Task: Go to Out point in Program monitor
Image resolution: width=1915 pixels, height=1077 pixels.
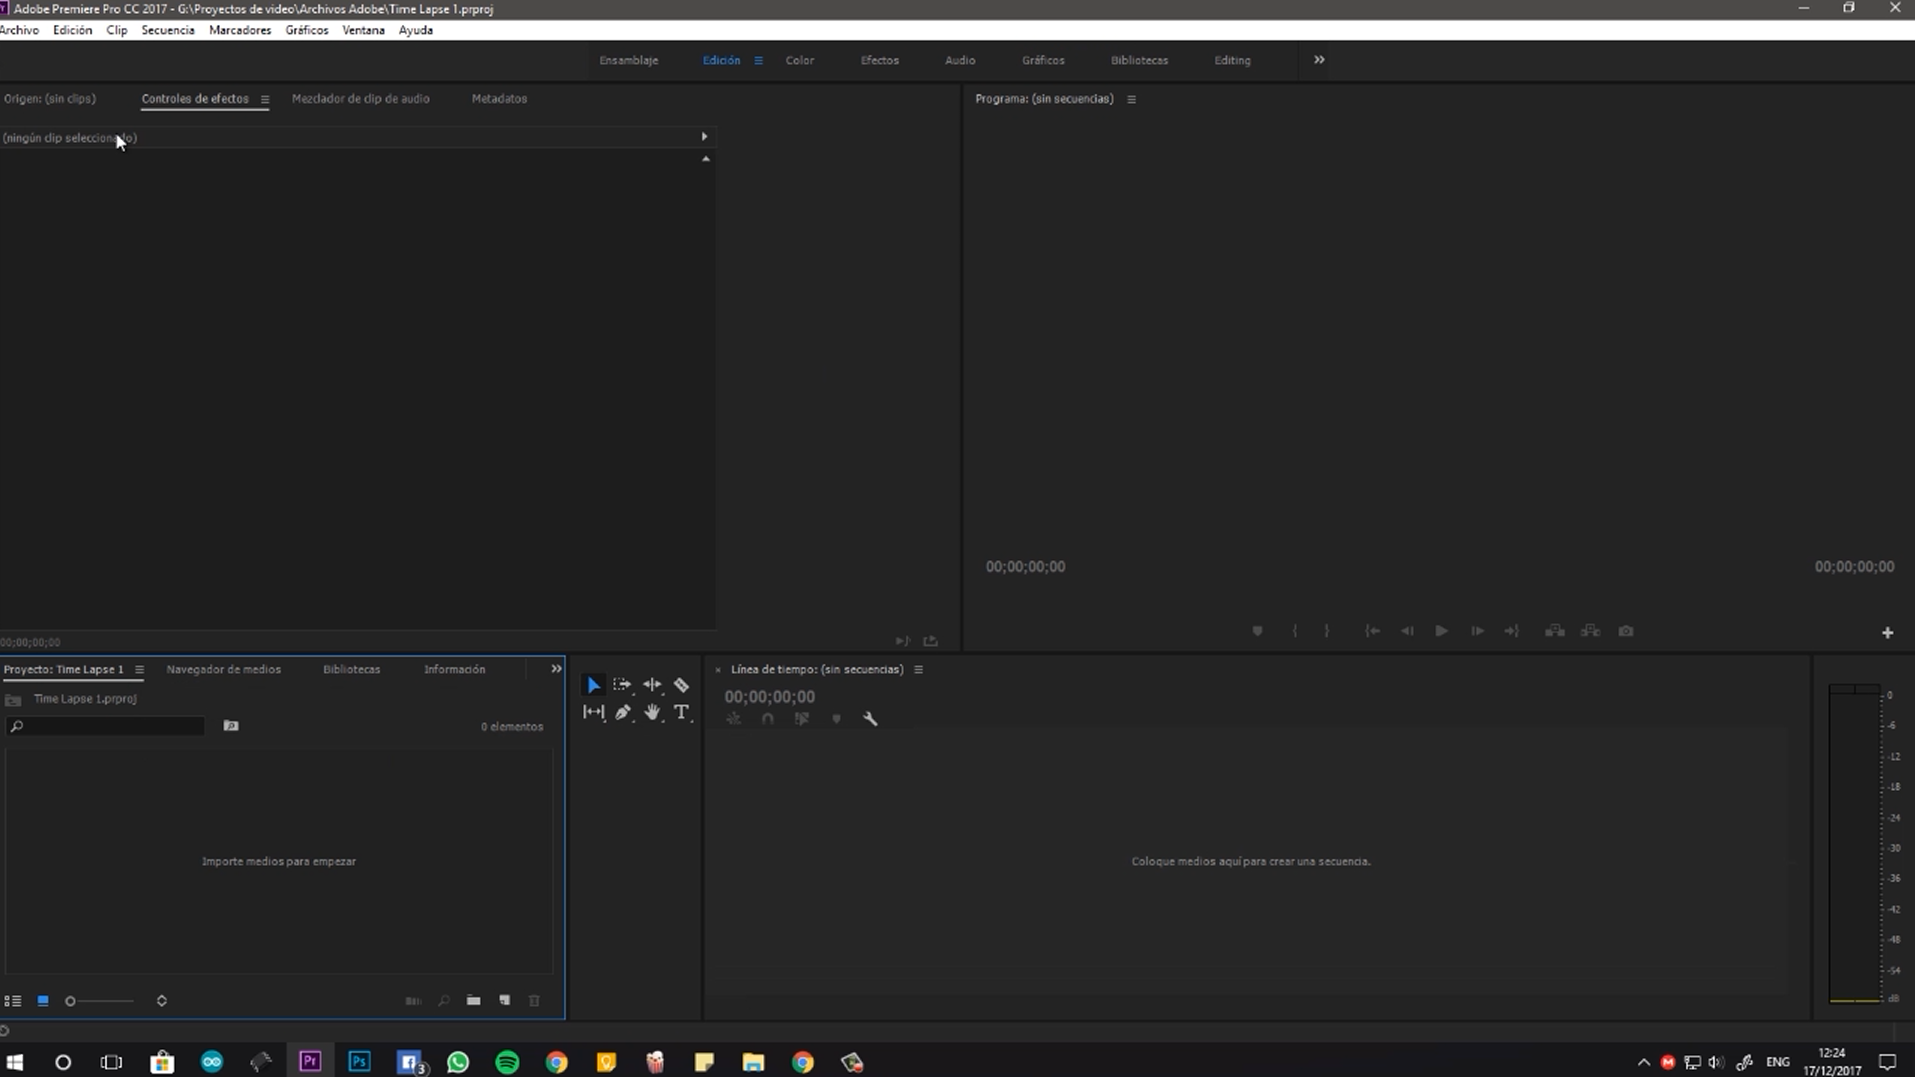Action: point(1512,631)
